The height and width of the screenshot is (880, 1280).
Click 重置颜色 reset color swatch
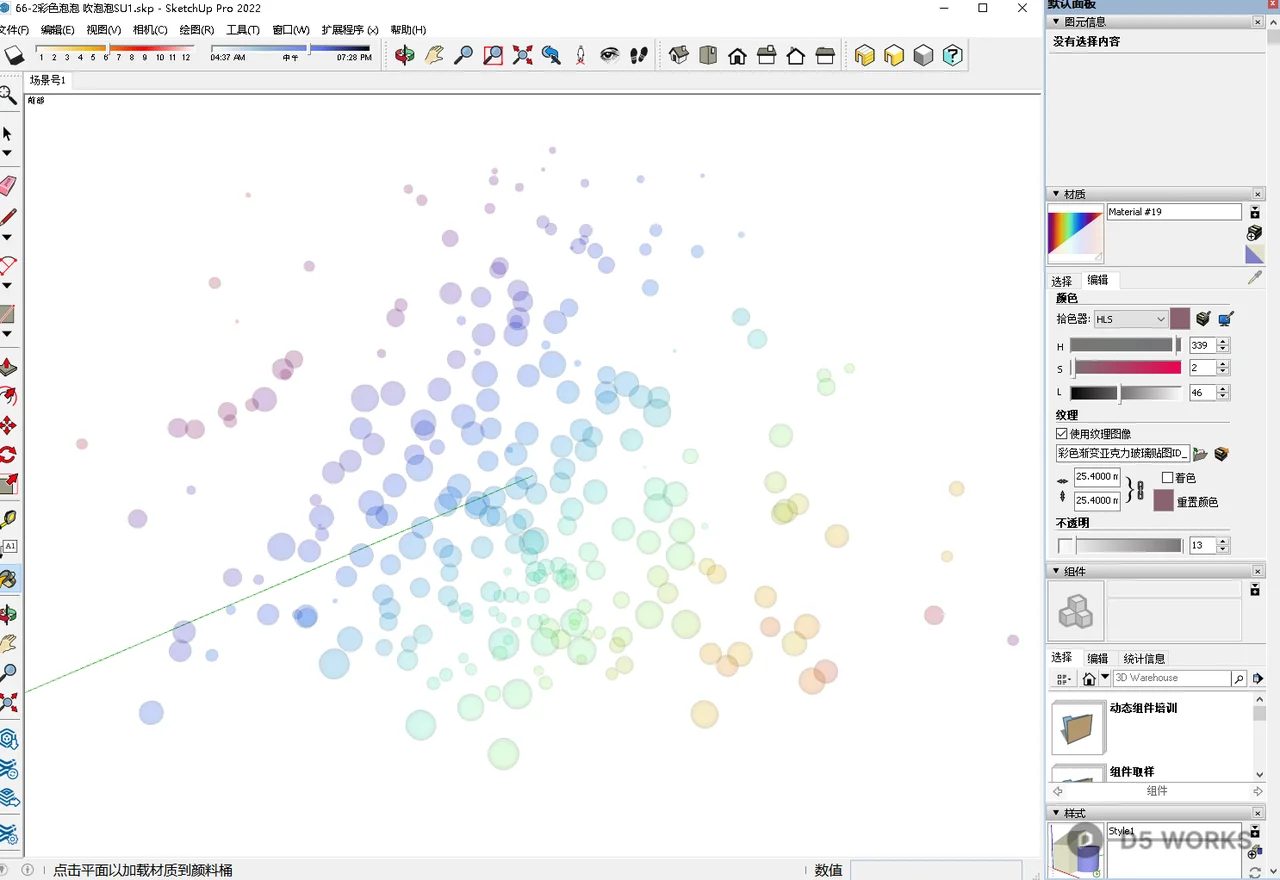[1163, 501]
